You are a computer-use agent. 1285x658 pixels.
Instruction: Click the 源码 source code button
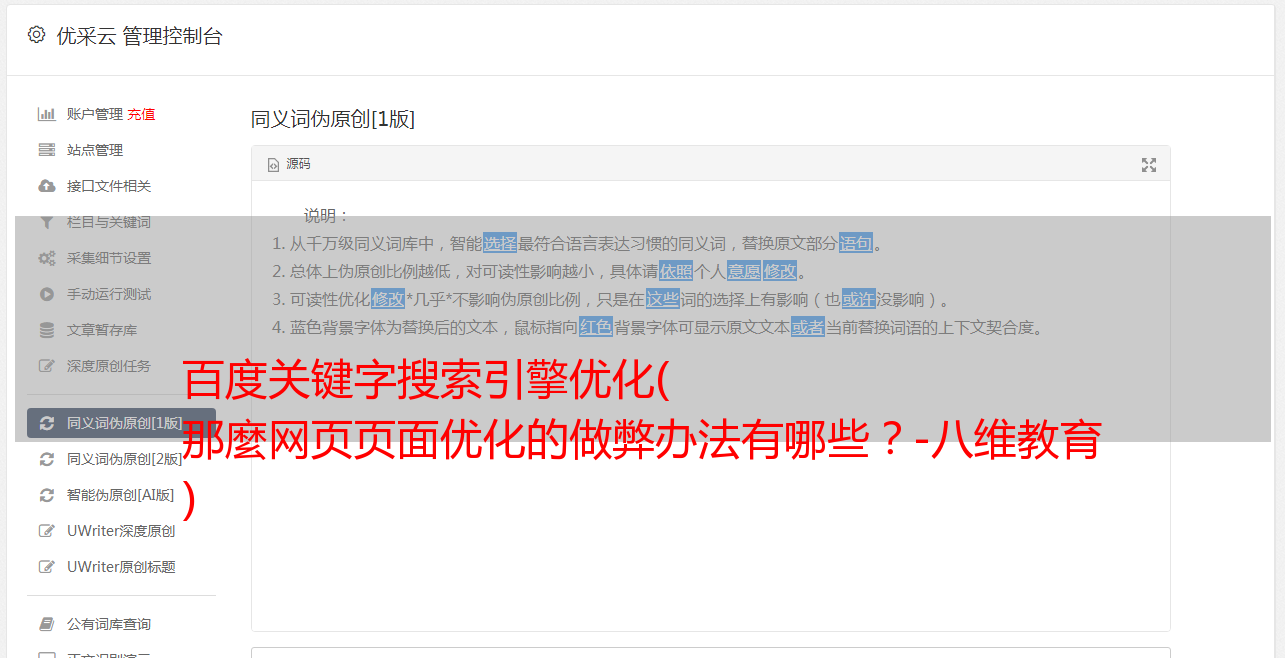point(289,164)
